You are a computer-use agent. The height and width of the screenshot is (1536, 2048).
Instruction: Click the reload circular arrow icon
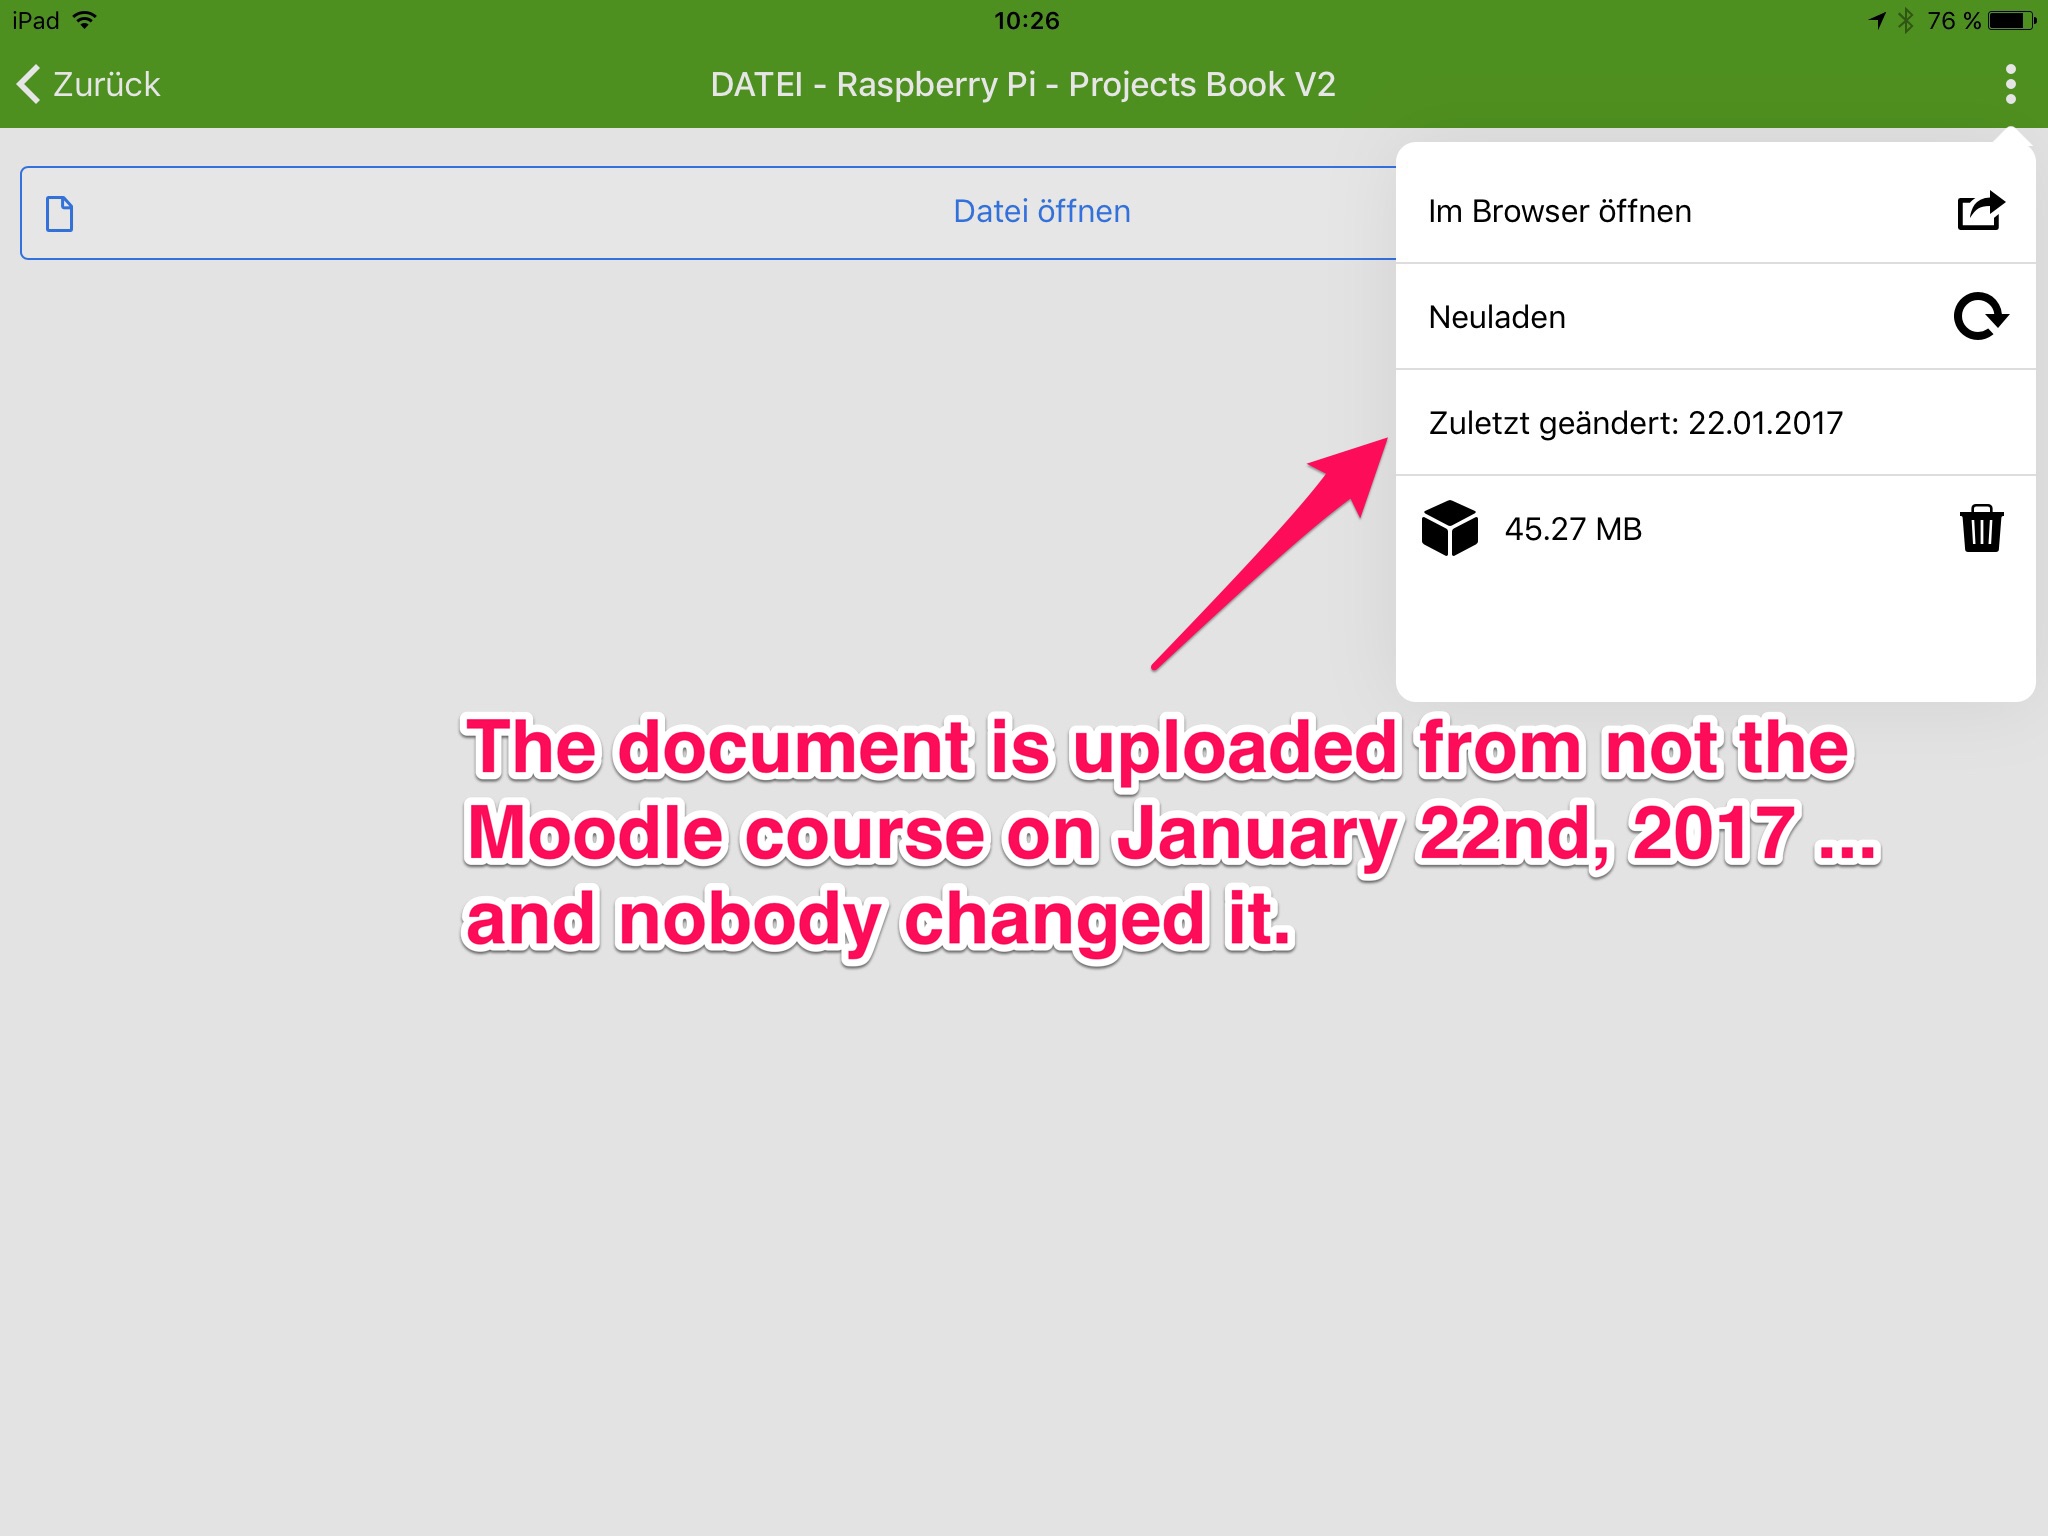(1980, 316)
